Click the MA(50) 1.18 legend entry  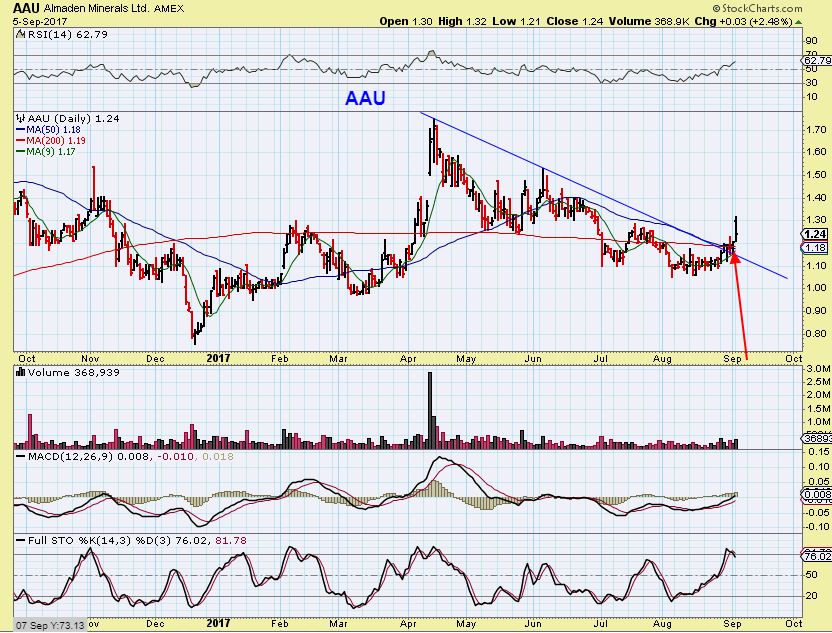tap(48, 129)
